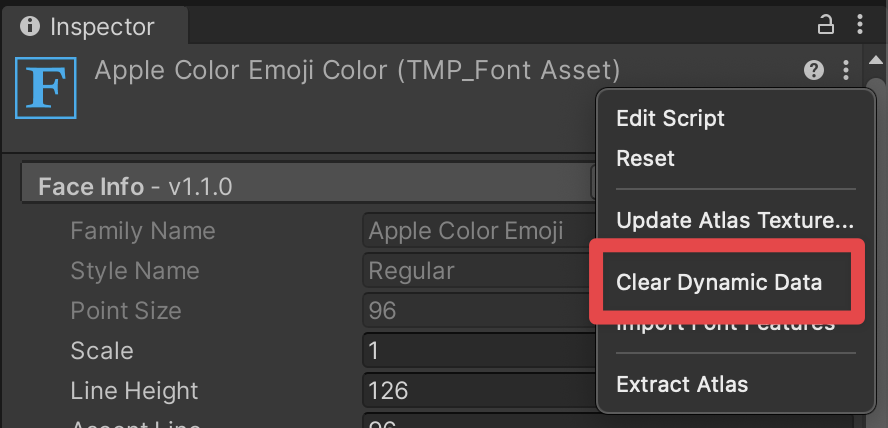Screen dimensions: 888x428
Task: Click the info icon on the Inspector tab
Action: 30,26
